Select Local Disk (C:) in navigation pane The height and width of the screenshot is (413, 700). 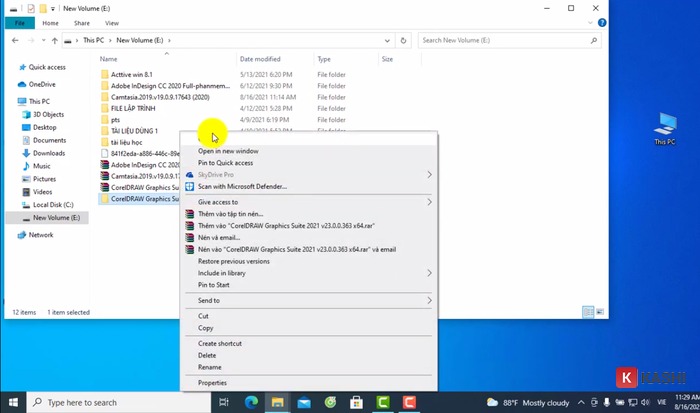[52, 204]
